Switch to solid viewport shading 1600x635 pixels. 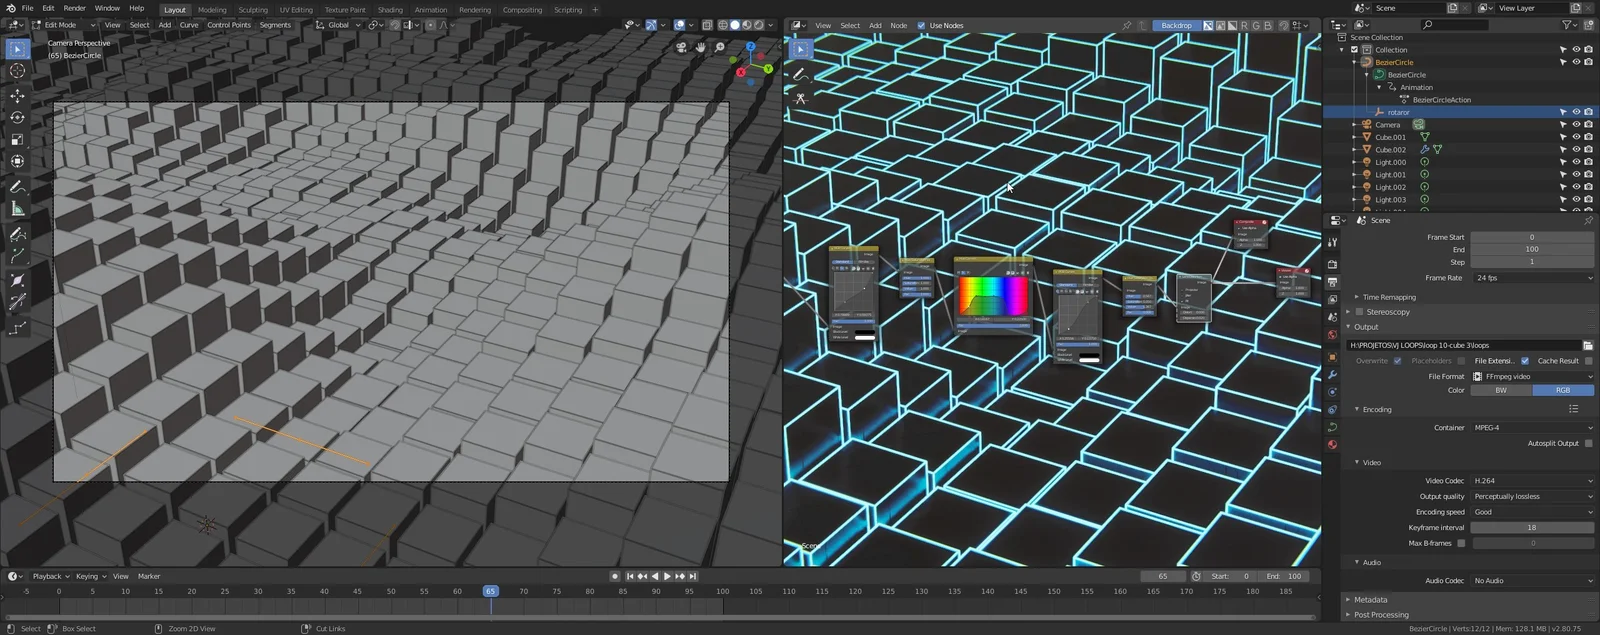click(735, 25)
